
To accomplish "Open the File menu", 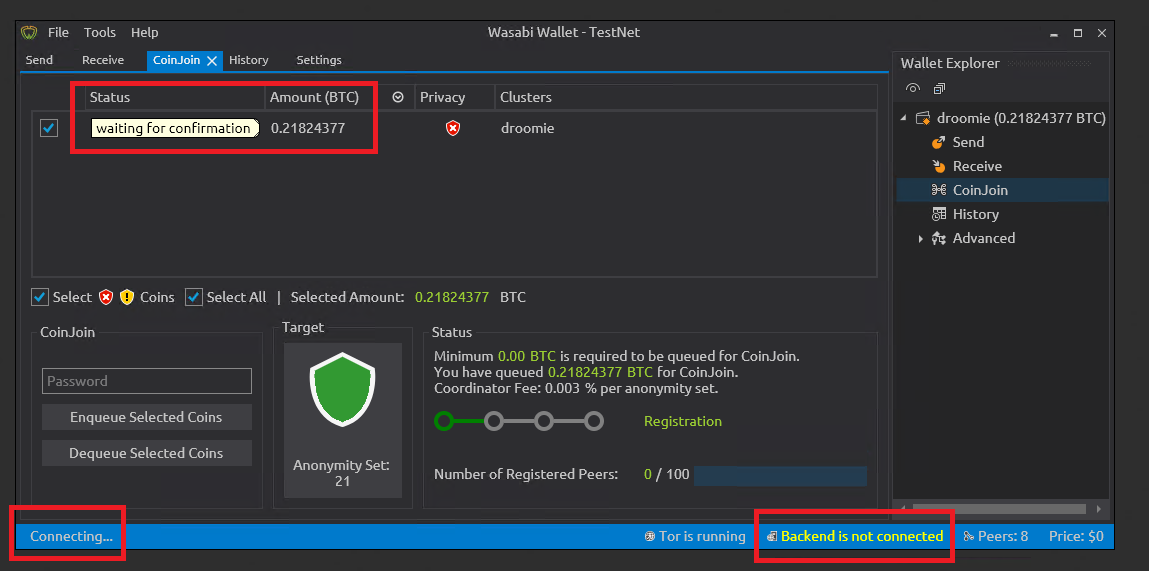I will point(59,32).
